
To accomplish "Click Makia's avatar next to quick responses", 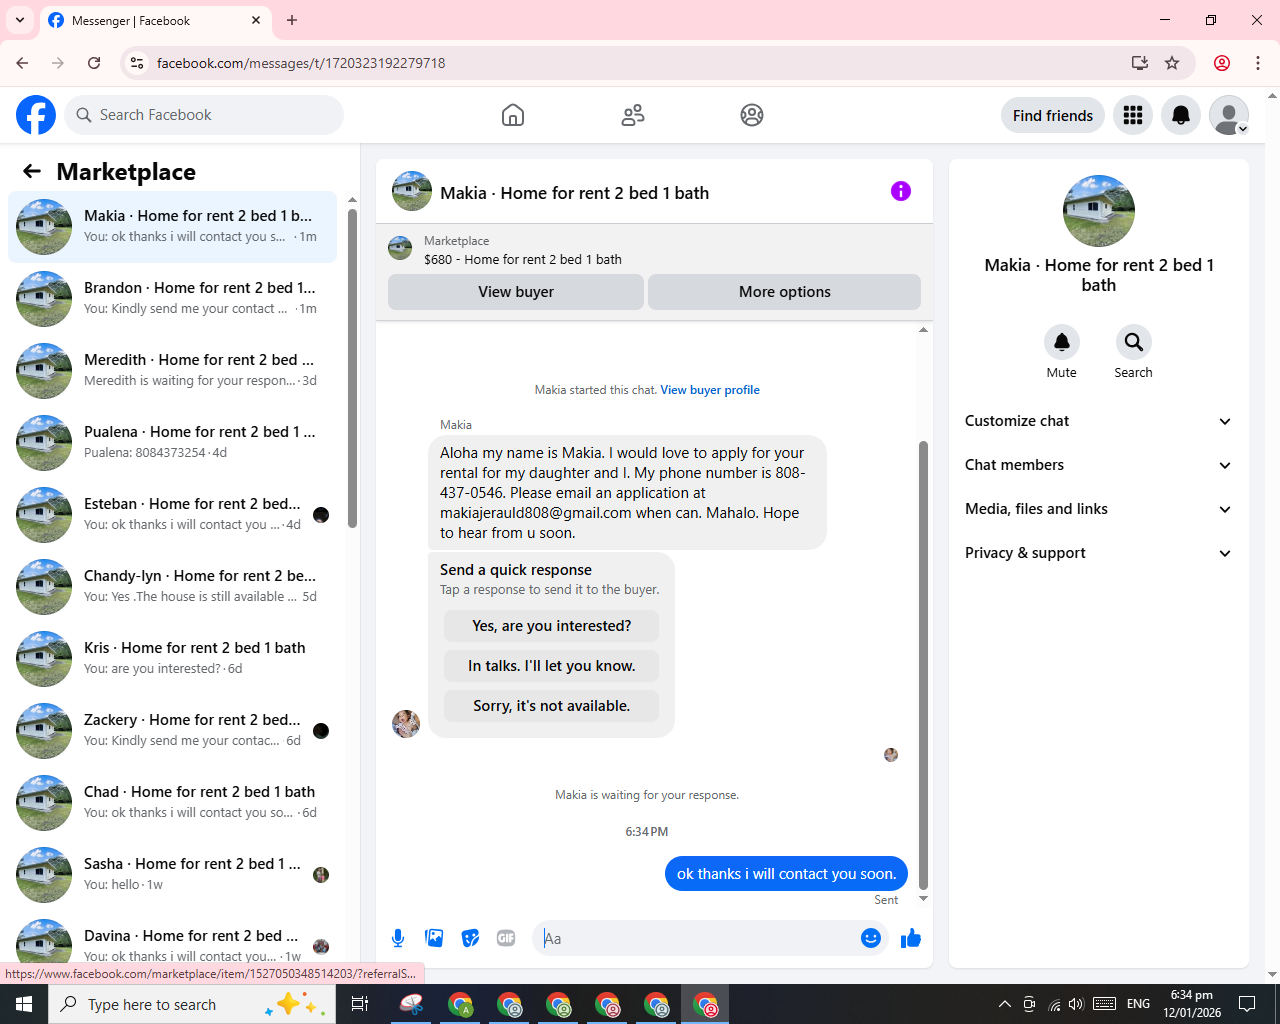I will coord(406,724).
